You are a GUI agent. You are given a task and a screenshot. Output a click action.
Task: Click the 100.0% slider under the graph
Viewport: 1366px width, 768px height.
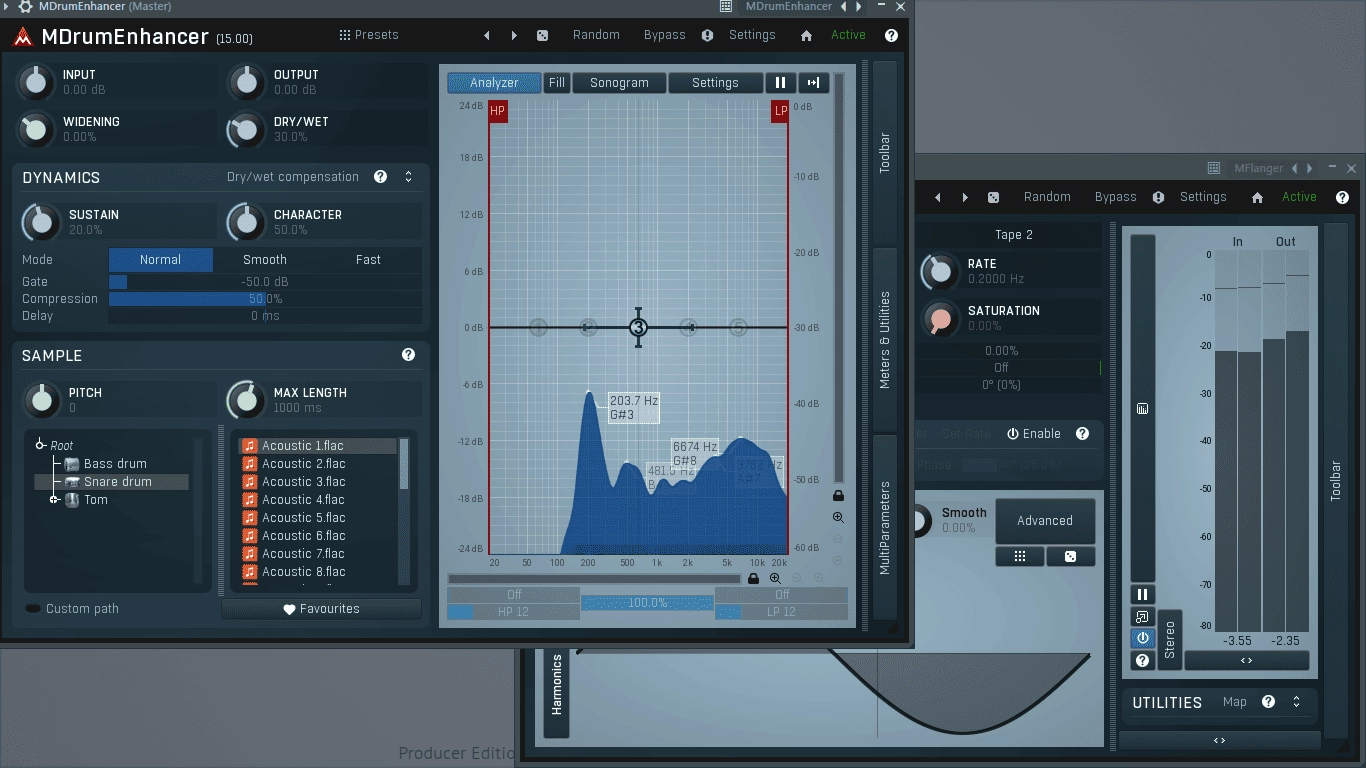(647, 603)
